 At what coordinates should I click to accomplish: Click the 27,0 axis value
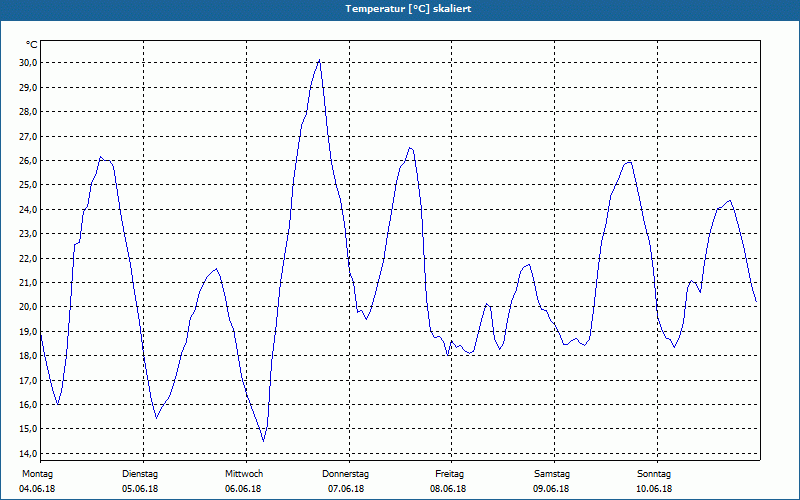point(28,136)
